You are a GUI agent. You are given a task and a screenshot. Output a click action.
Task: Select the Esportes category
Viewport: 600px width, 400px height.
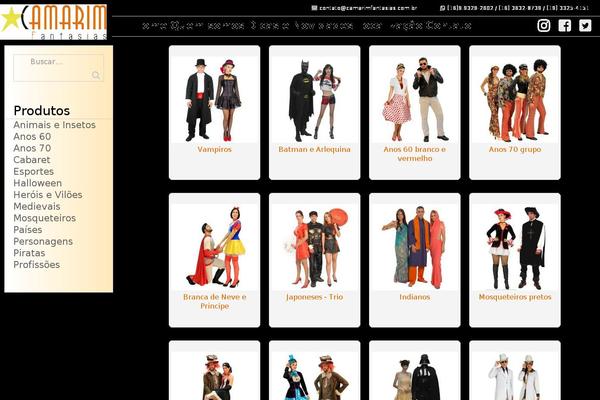(34, 171)
